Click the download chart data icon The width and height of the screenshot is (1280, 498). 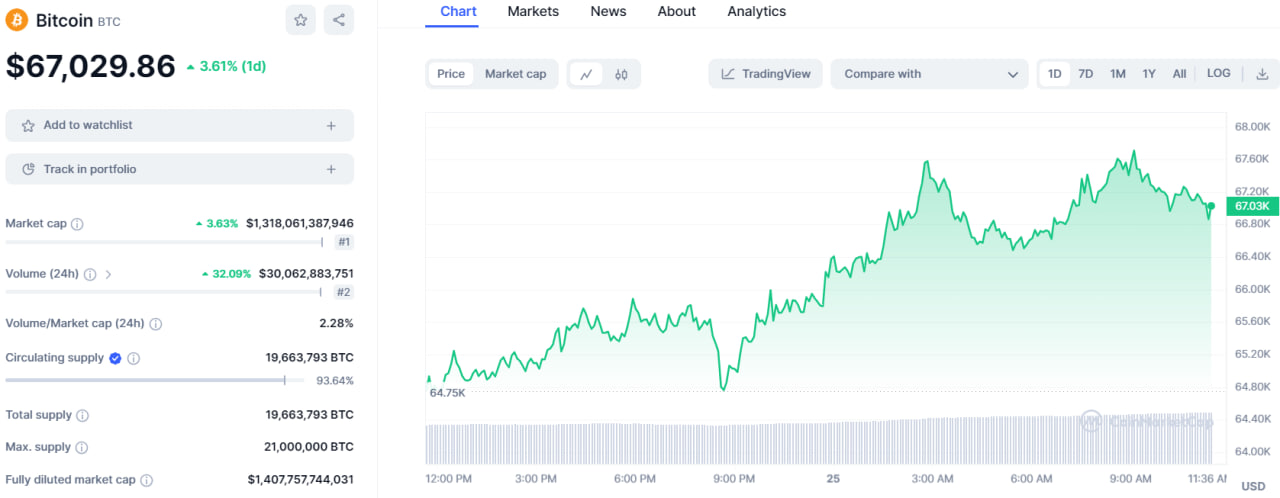pyautogui.click(x=1262, y=74)
